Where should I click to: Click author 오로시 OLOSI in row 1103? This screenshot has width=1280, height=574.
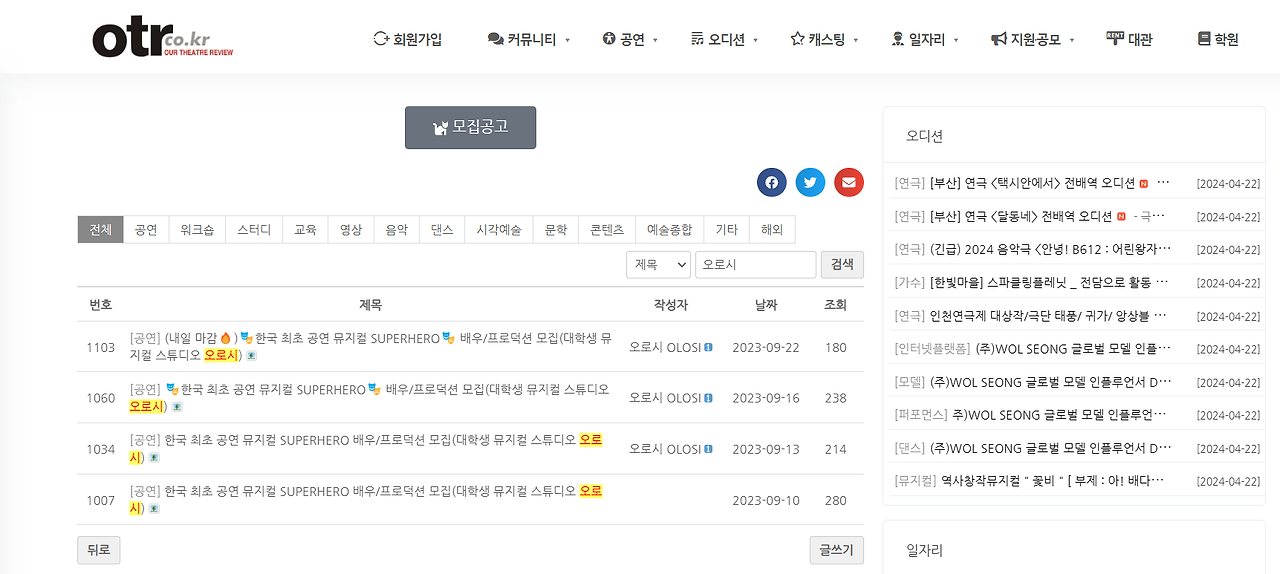[670, 347]
